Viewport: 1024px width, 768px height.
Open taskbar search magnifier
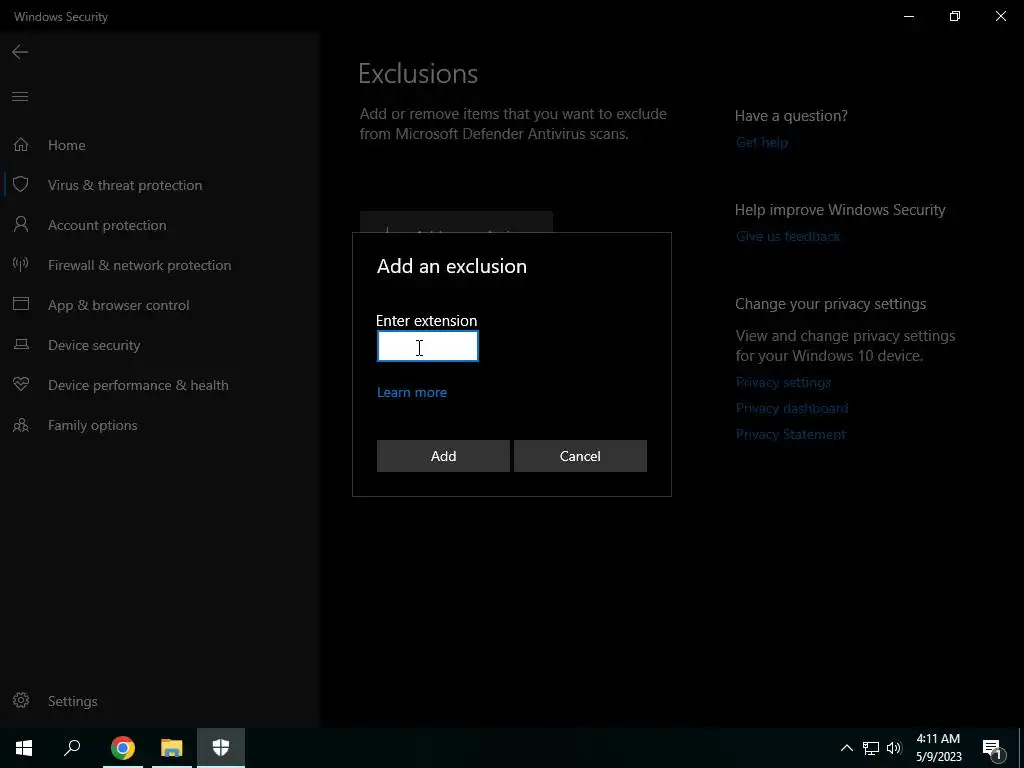point(72,748)
